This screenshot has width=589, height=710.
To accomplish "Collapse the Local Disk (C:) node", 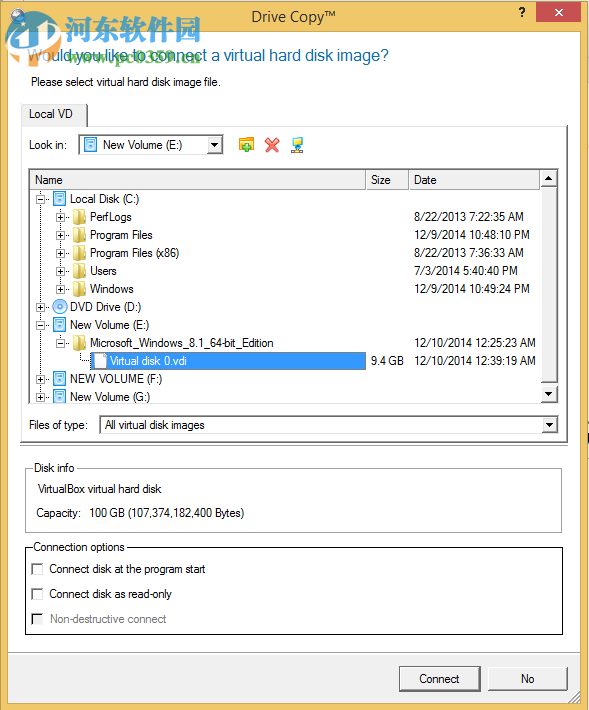I will [x=40, y=199].
